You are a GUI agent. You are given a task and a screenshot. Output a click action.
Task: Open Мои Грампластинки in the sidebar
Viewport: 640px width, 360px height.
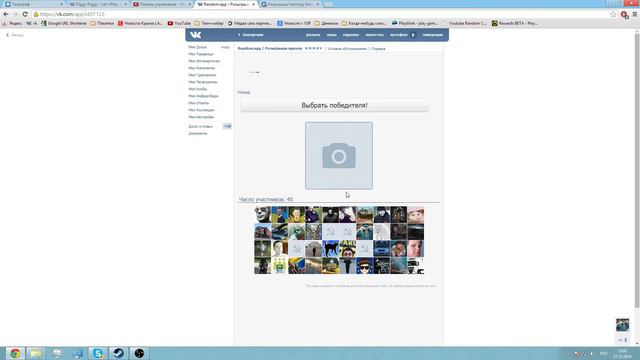202,75
